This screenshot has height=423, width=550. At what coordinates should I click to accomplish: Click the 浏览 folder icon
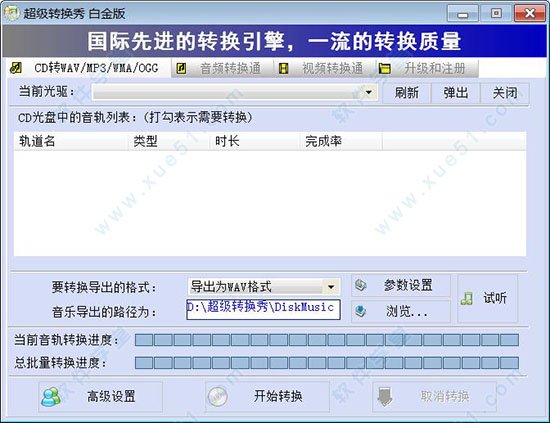coord(361,311)
